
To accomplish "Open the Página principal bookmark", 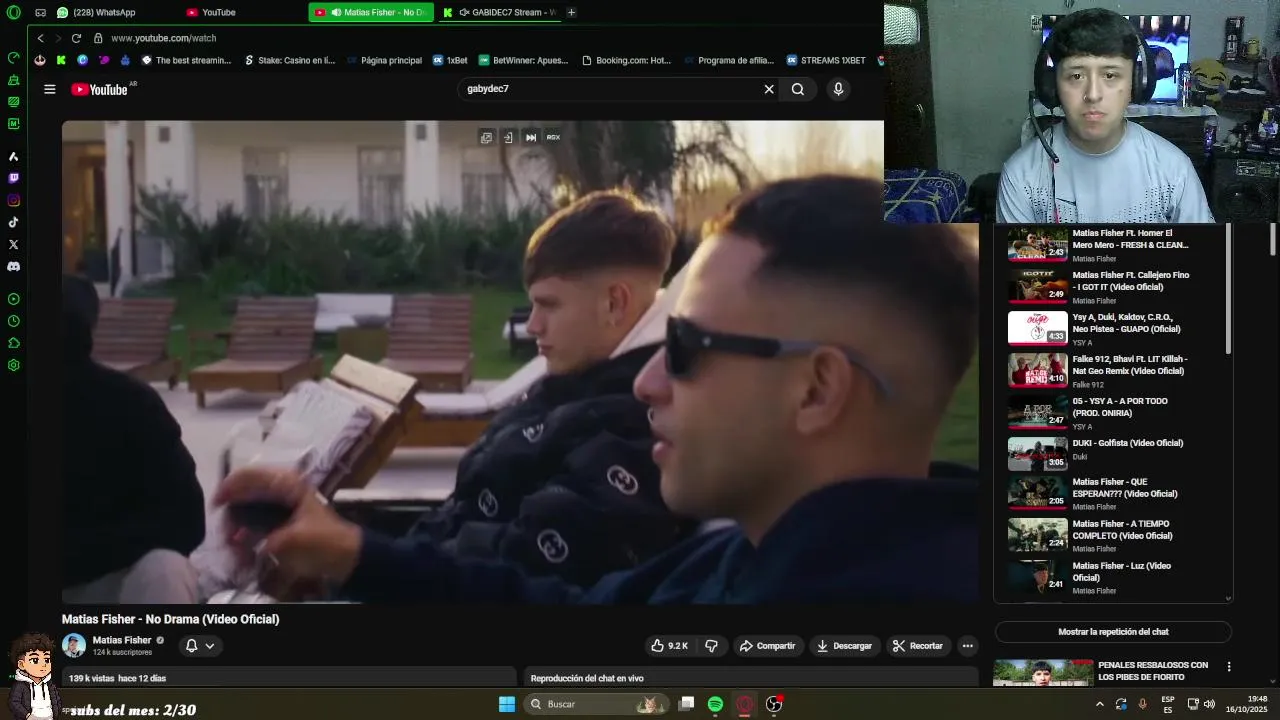I will pos(384,60).
